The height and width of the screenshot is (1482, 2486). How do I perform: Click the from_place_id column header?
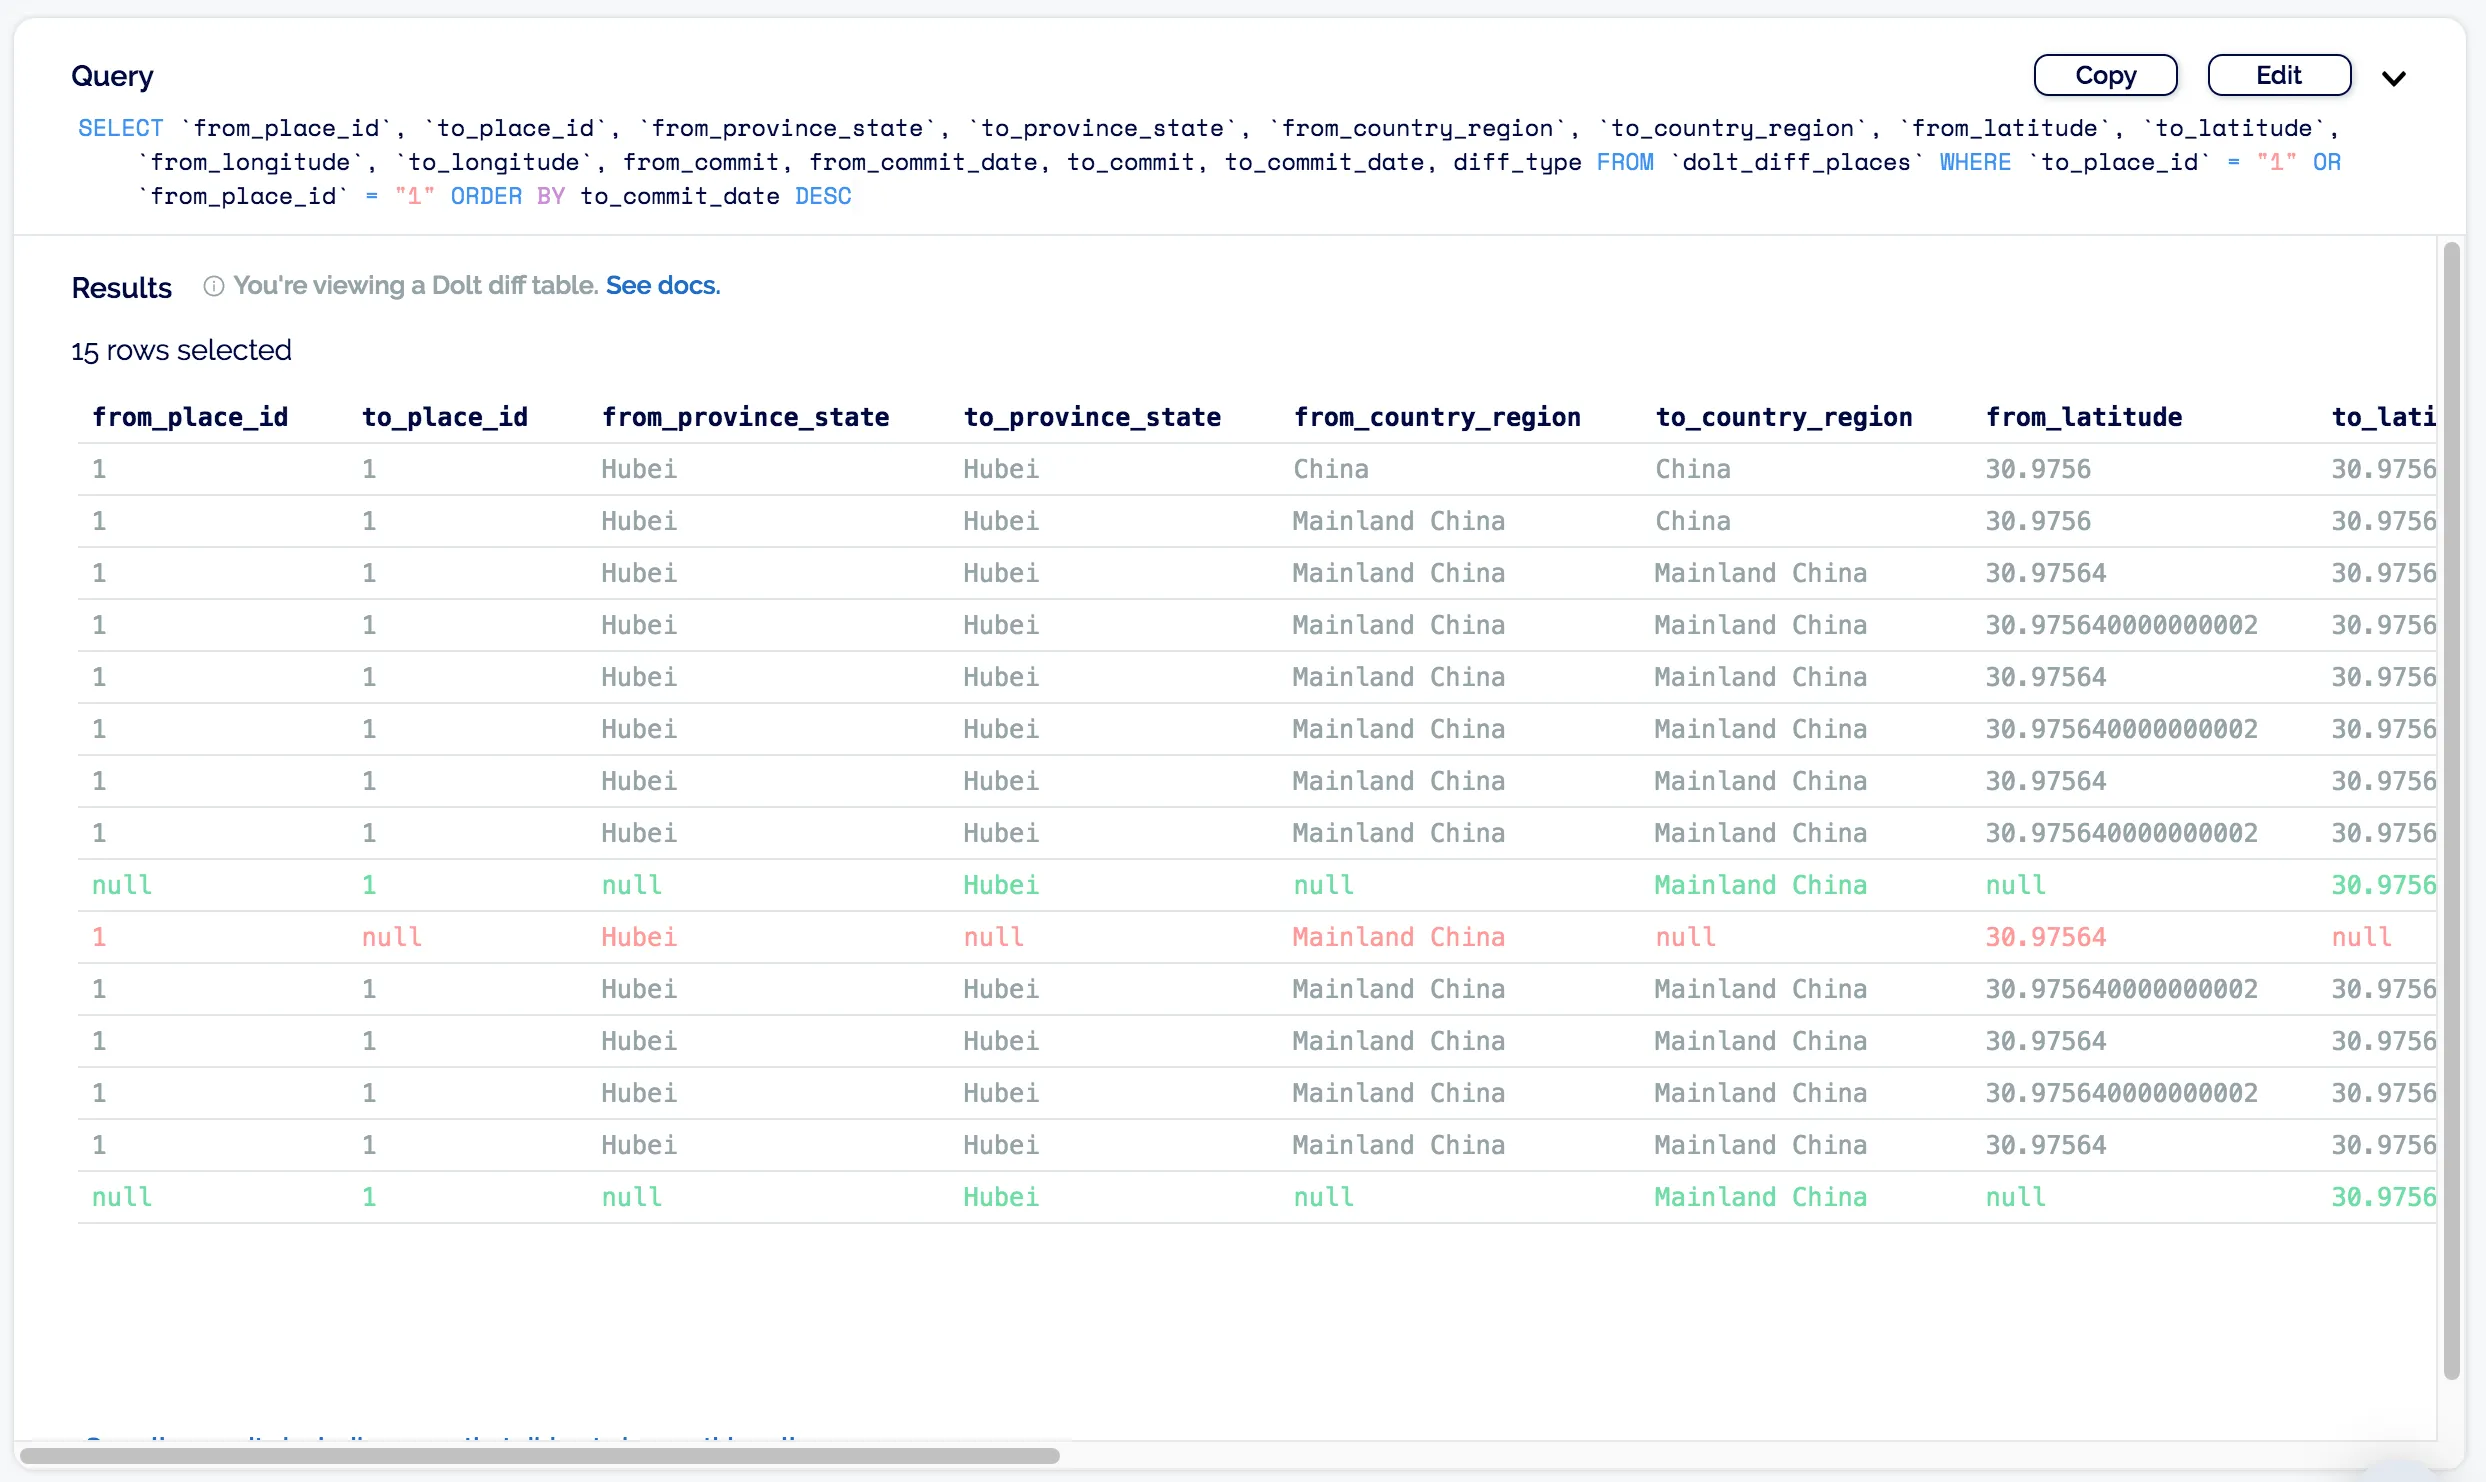point(190,417)
